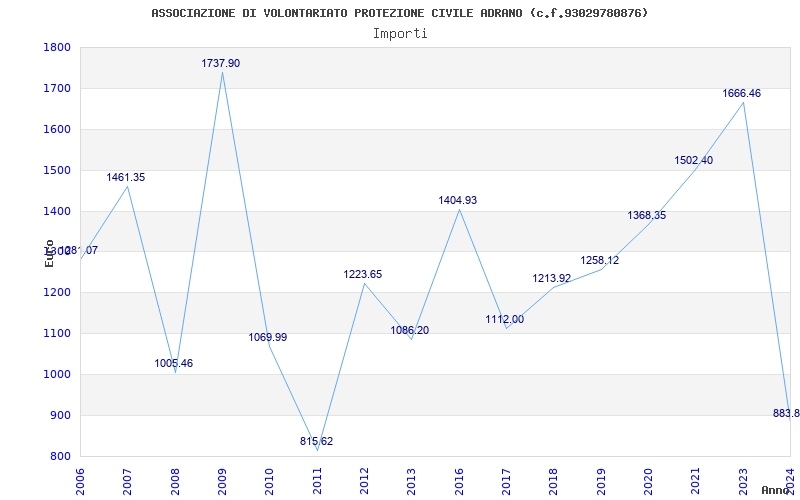Select the 1258.12 data label
Image resolution: width=800 pixels, height=500 pixels.
click(599, 260)
